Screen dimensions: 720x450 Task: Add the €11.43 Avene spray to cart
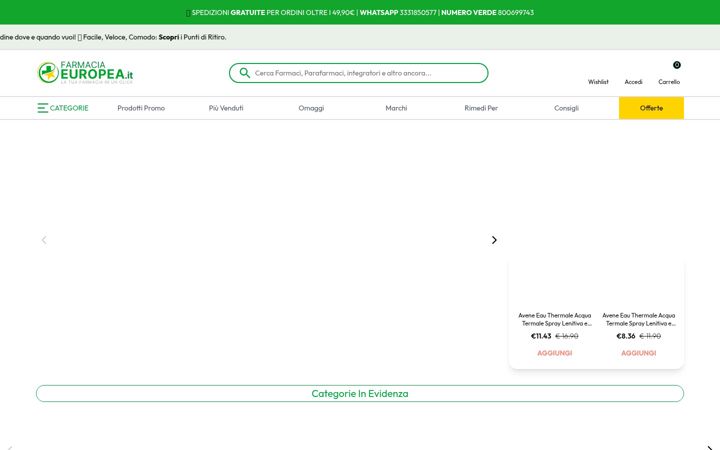[x=555, y=353]
